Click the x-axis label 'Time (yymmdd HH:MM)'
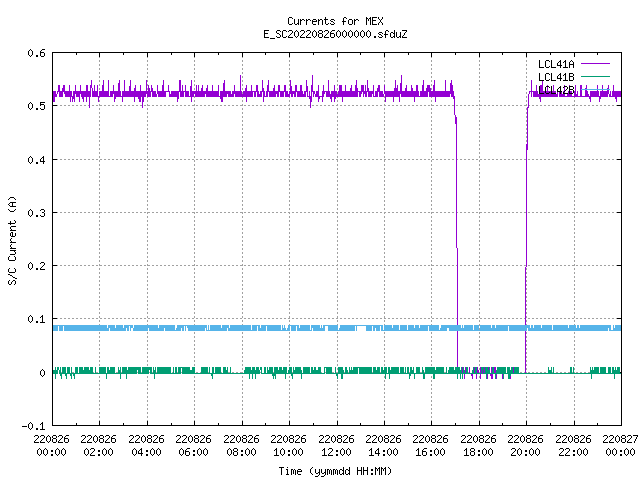640x480 pixels. (335, 471)
